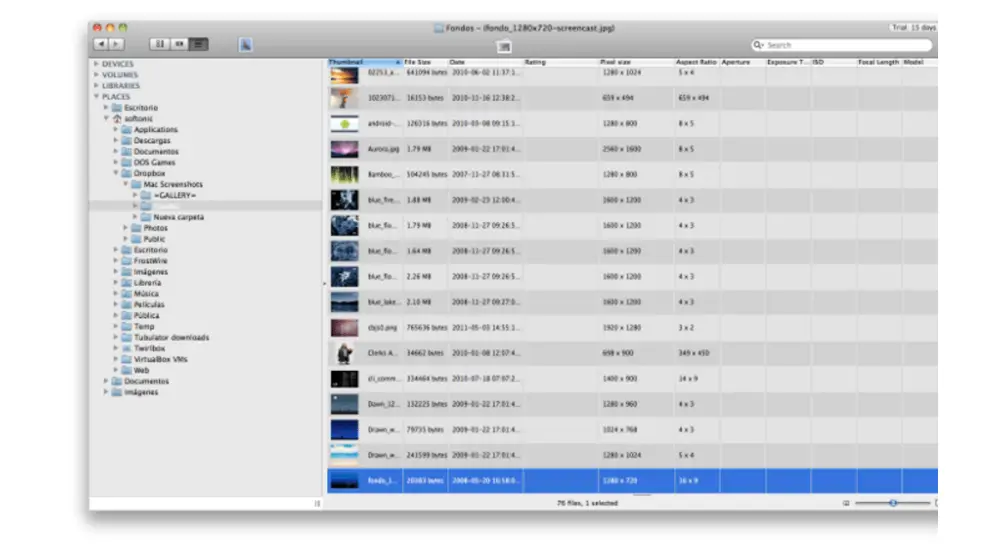The image size is (1000, 550).
Task: Open the softonic home folder
Action: (138, 118)
